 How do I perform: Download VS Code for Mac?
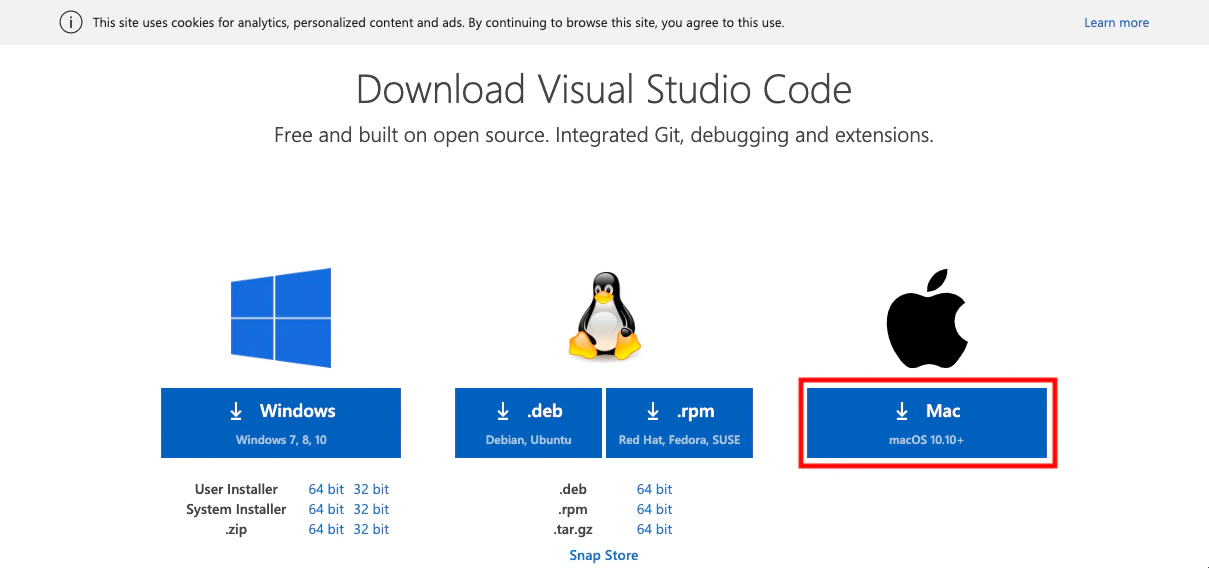pyautogui.click(x=927, y=423)
